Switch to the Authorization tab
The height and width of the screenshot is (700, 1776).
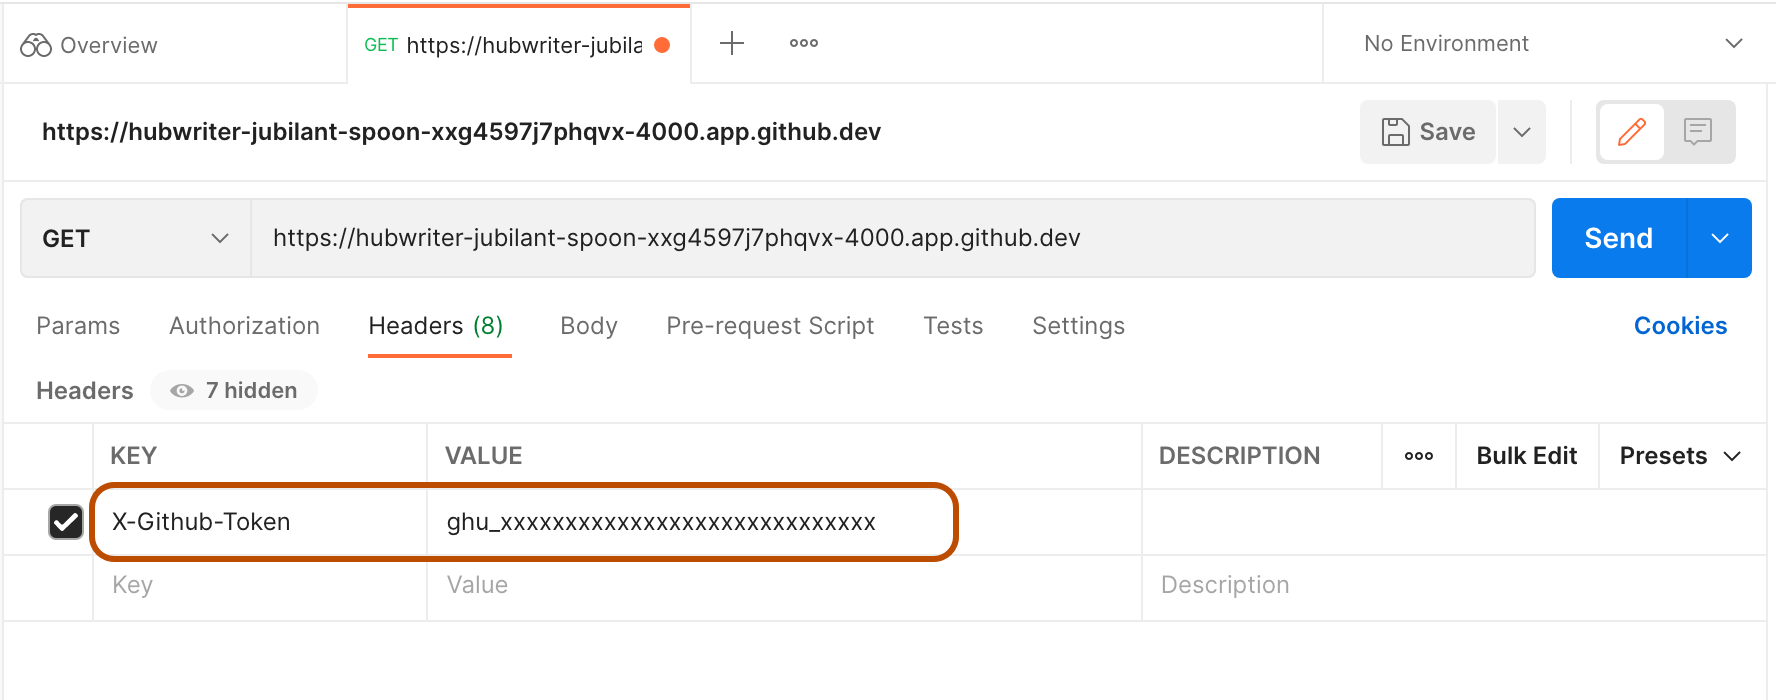point(243,325)
